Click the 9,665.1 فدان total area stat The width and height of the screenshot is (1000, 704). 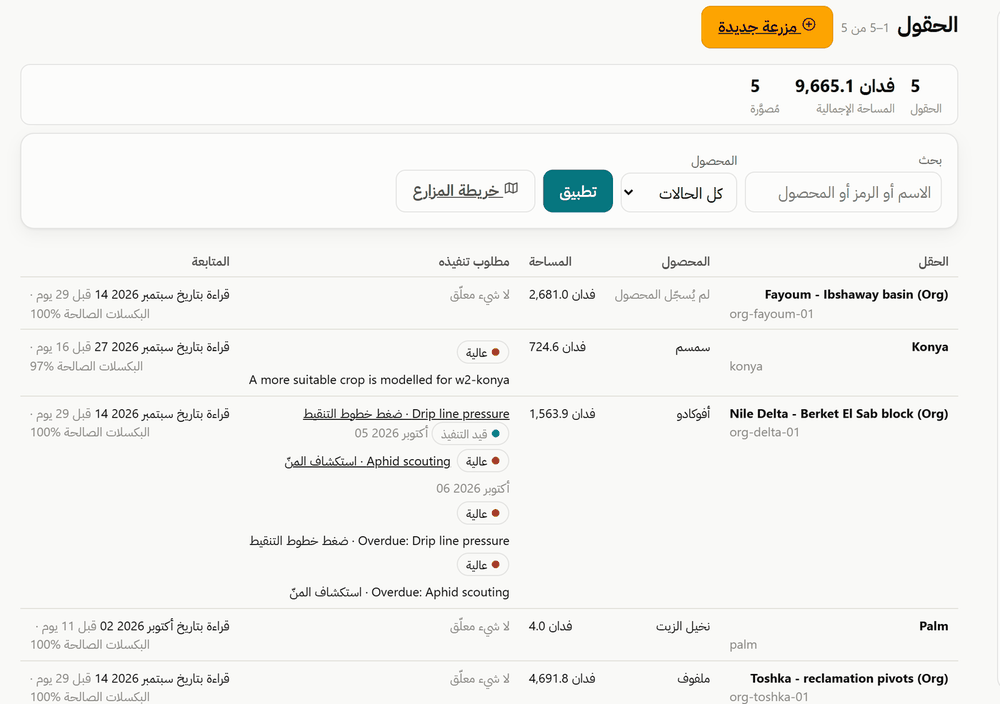pyautogui.click(x=844, y=85)
